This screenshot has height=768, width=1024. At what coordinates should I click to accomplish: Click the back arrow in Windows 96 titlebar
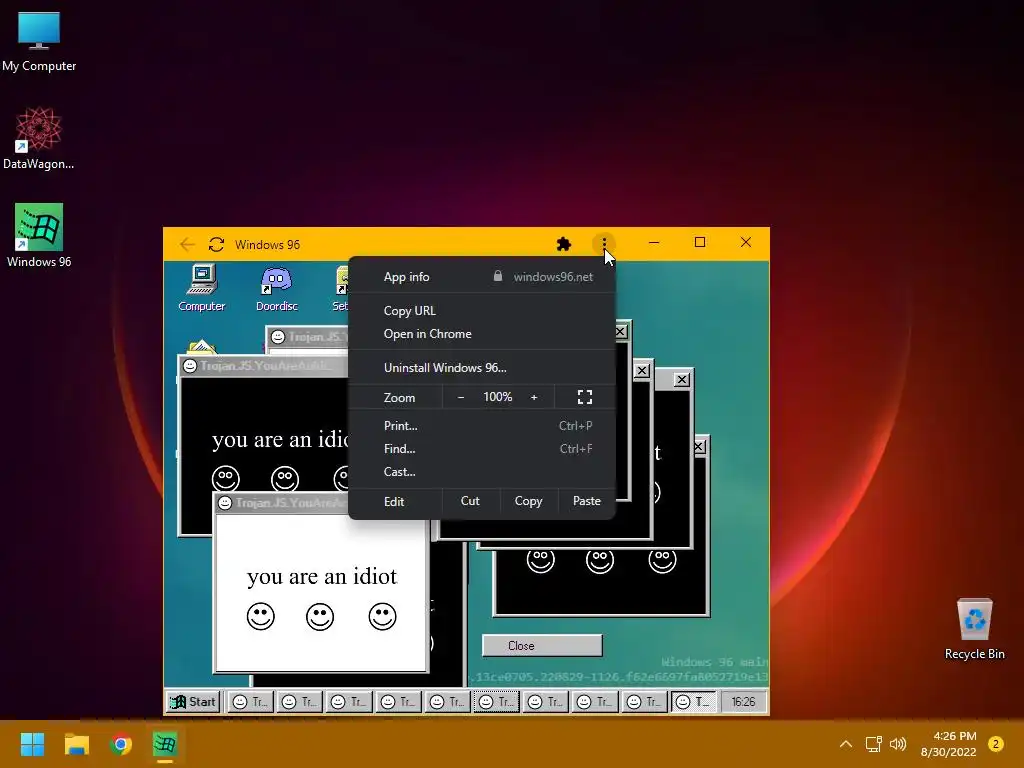187,244
